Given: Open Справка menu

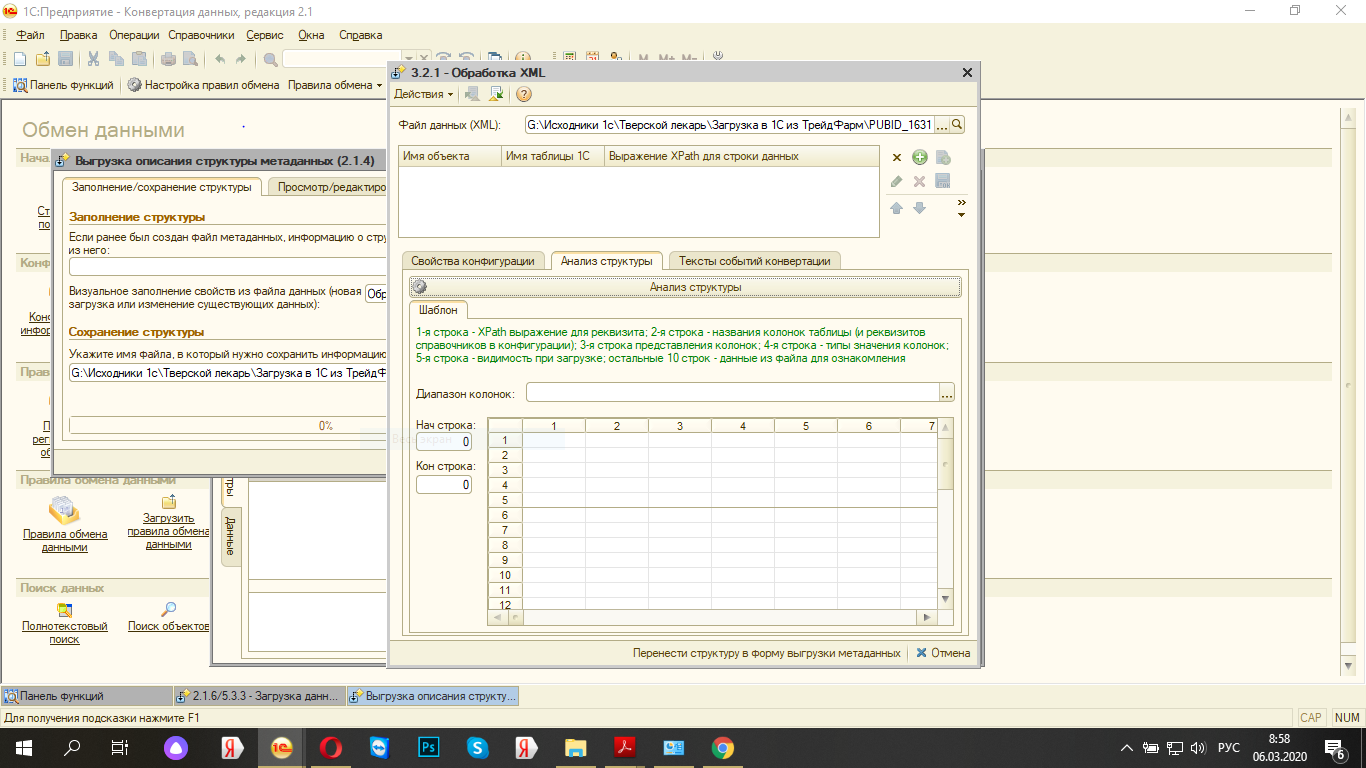Looking at the screenshot, I should click(x=361, y=35).
